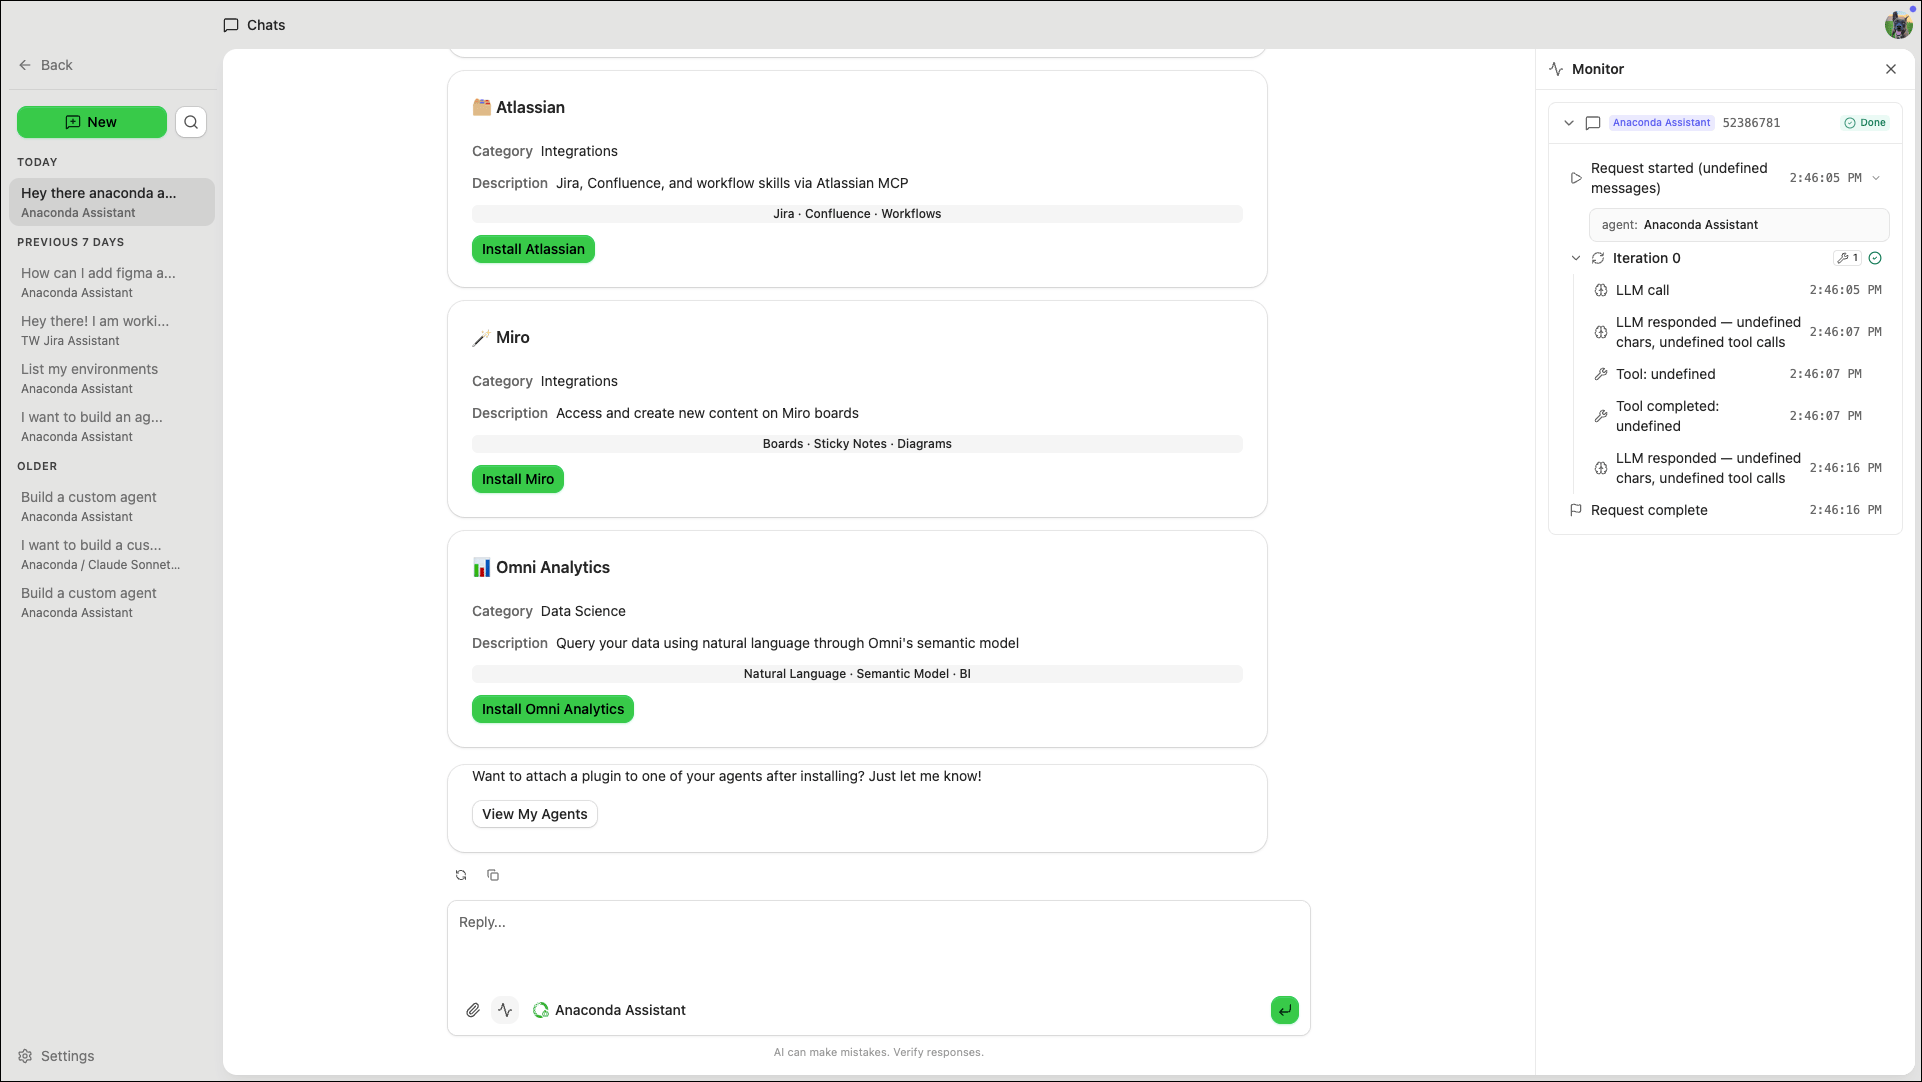Copy the assistant response
The height and width of the screenshot is (1082, 1922).
pyautogui.click(x=493, y=875)
